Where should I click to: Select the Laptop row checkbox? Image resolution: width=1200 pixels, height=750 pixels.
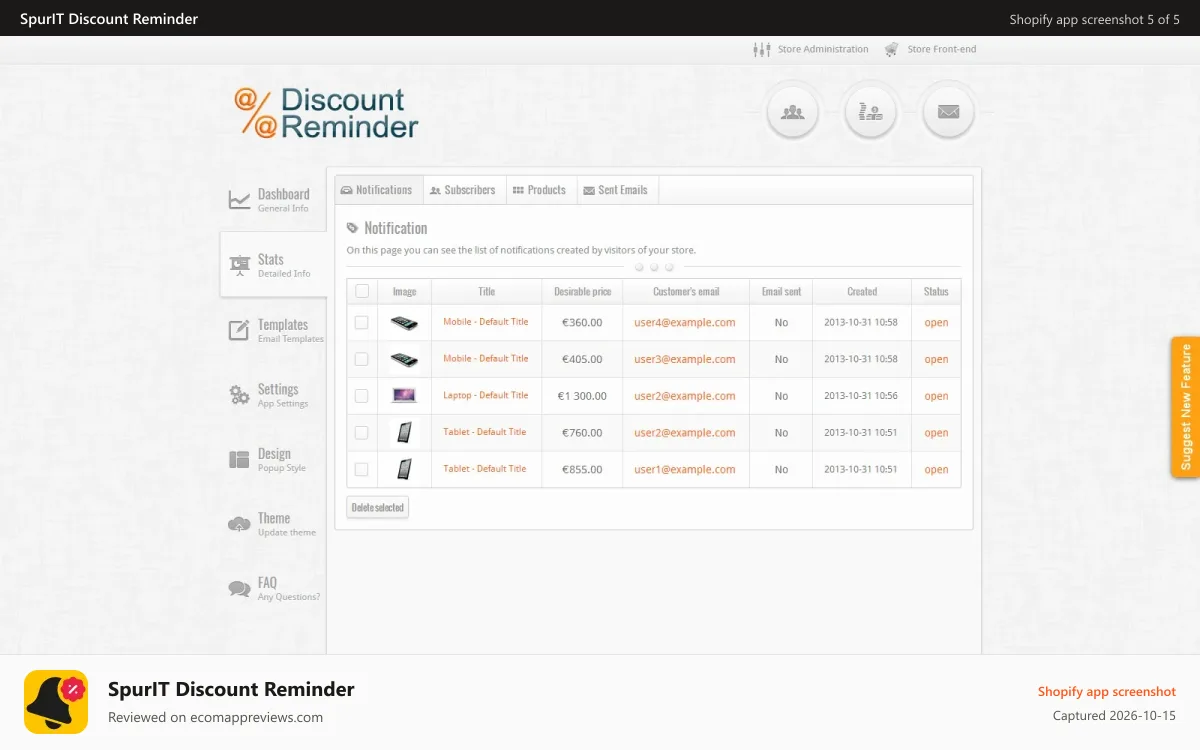pyautogui.click(x=362, y=396)
